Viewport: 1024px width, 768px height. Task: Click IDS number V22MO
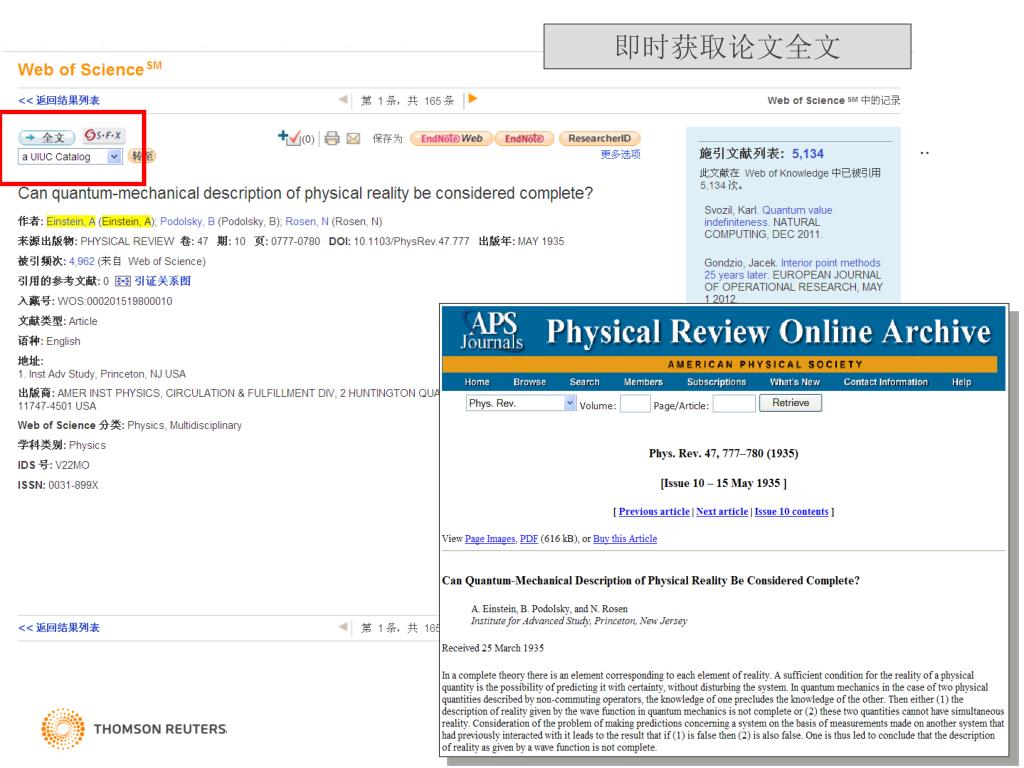(72, 465)
